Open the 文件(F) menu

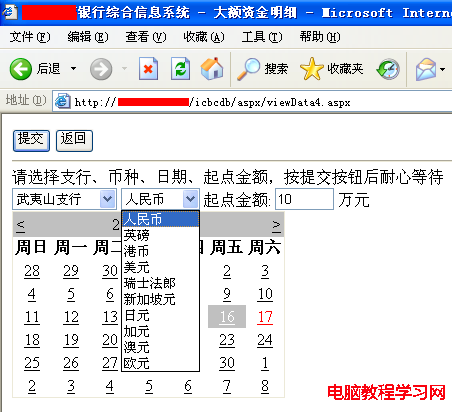[30, 37]
